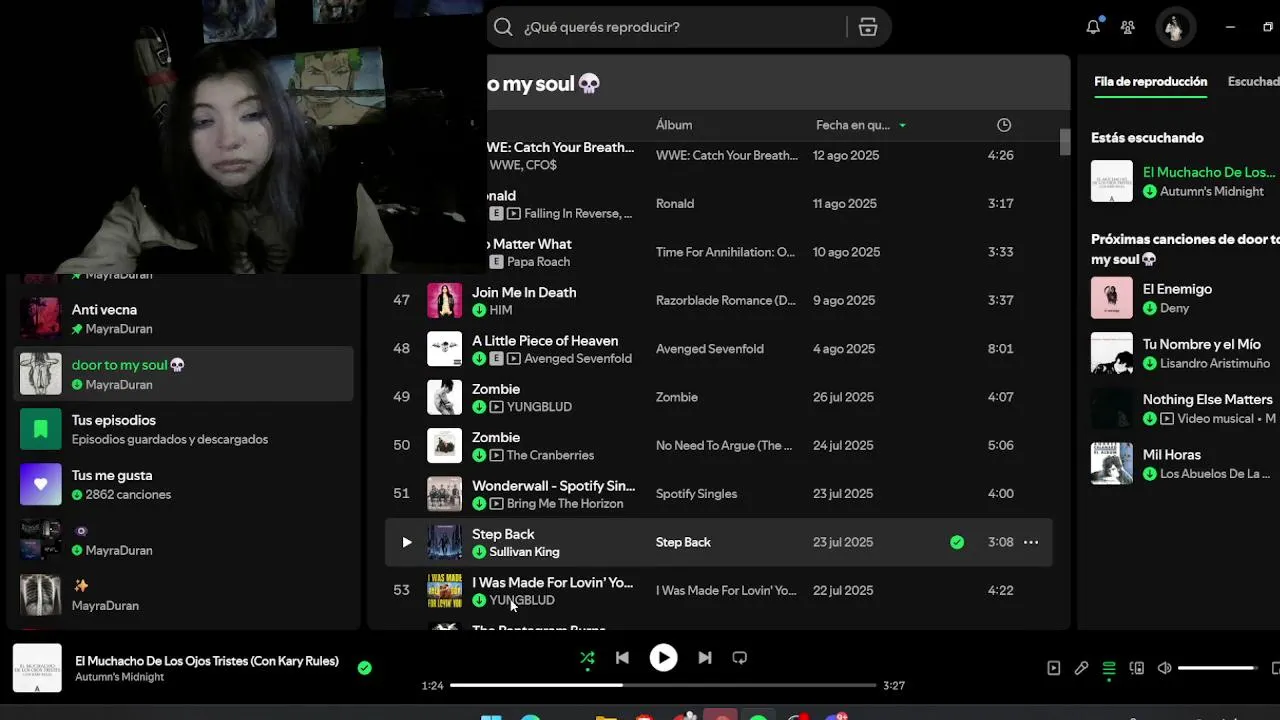The height and width of the screenshot is (720, 1280).
Task: Toggle the playback queue icon
Action: 1109,668
